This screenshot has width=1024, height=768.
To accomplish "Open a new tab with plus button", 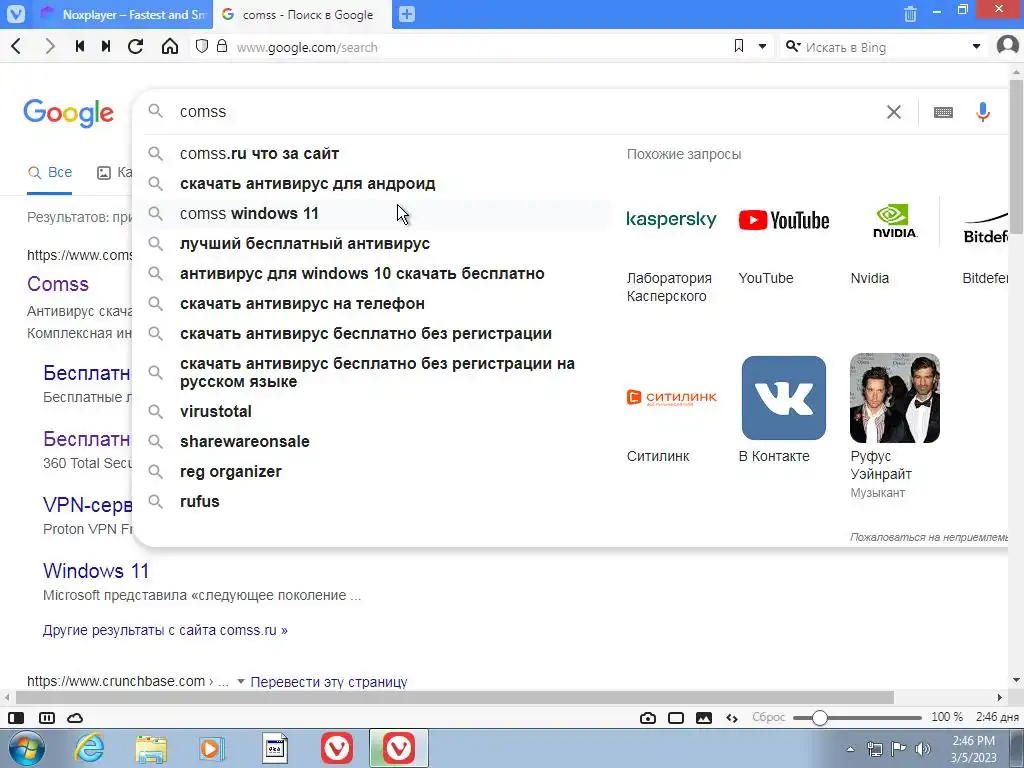I will click(407, 14).
